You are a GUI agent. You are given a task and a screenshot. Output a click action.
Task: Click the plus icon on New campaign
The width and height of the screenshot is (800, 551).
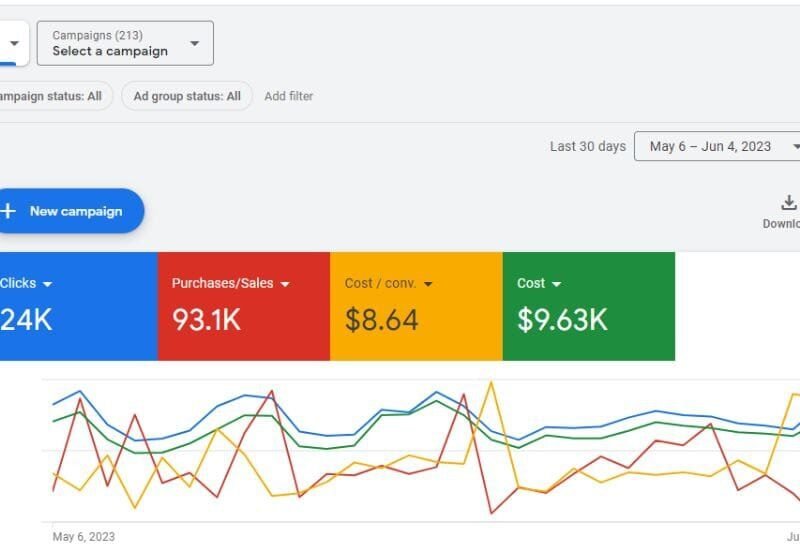pos(9,211)
